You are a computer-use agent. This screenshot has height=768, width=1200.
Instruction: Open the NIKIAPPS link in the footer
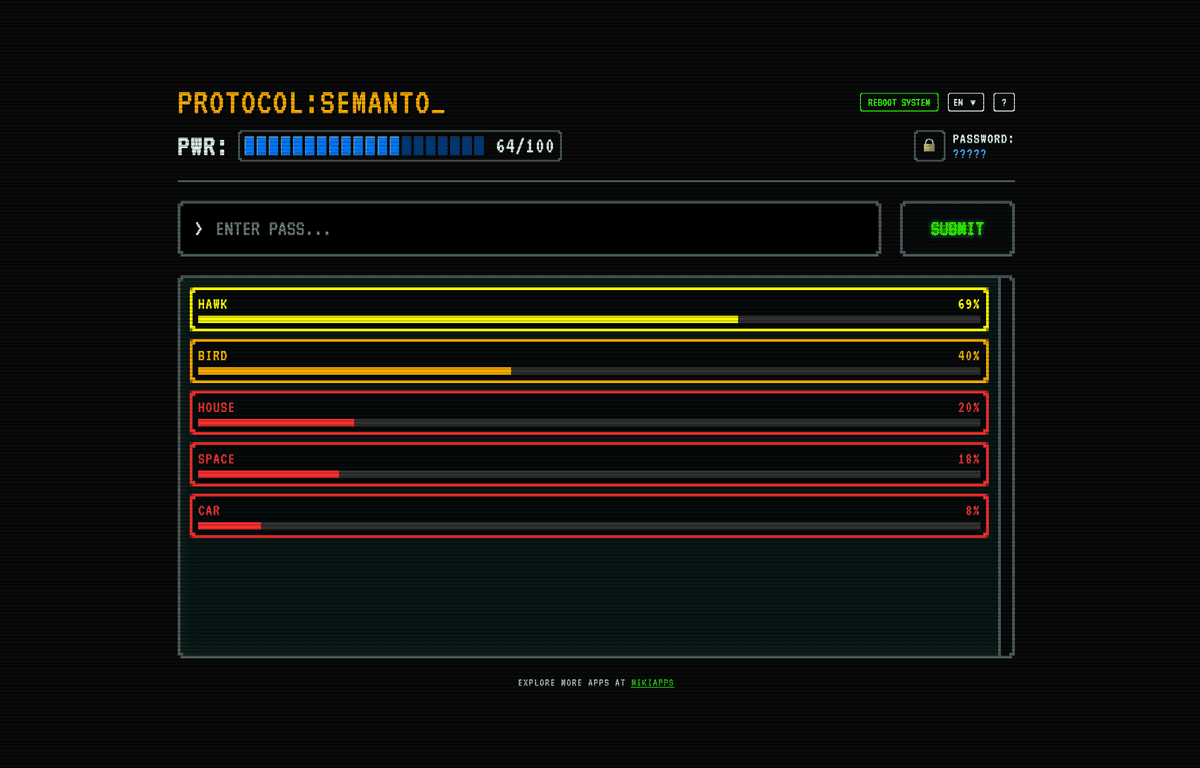[653, 683]
